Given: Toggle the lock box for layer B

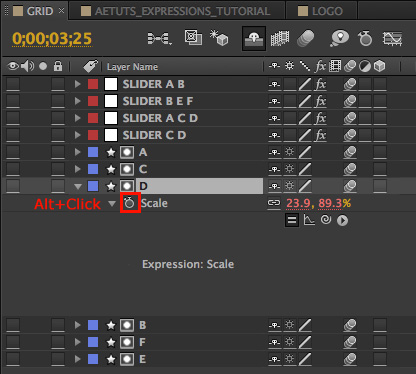Looking at the screenshot, I should pos(58,325).
